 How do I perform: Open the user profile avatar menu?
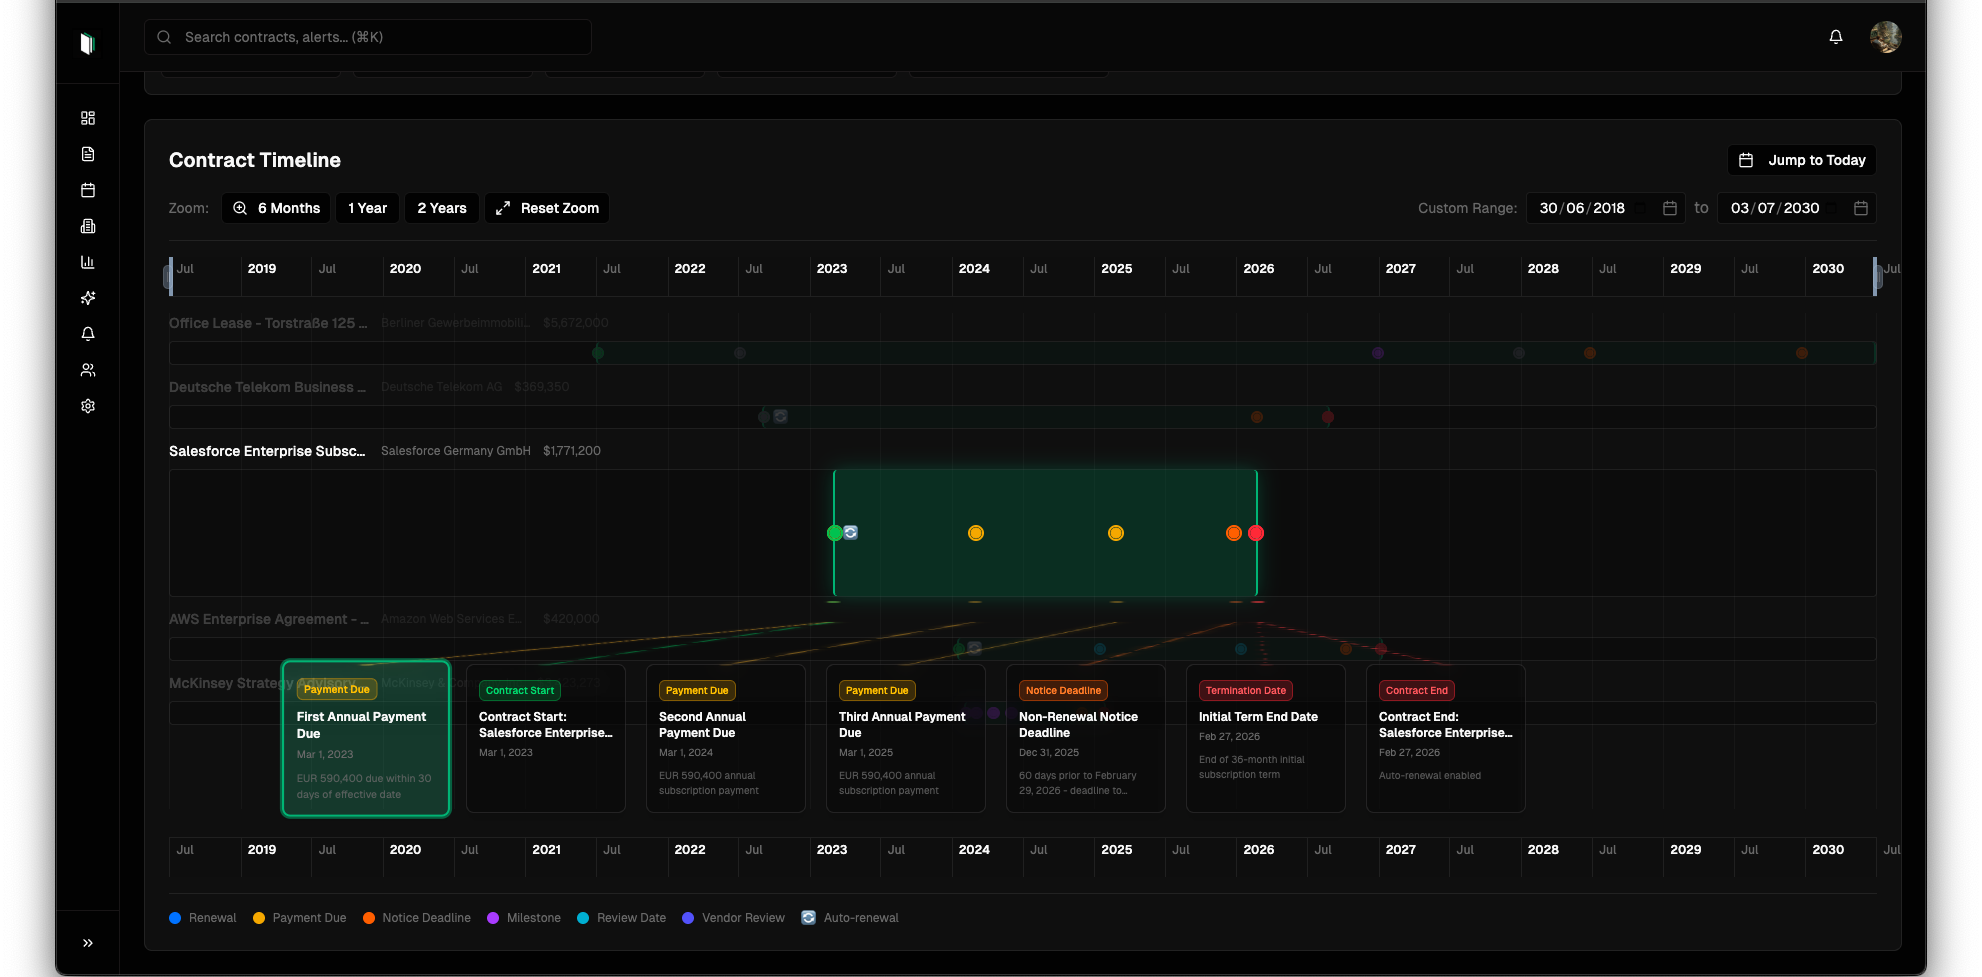click(x=1885, y=36)
